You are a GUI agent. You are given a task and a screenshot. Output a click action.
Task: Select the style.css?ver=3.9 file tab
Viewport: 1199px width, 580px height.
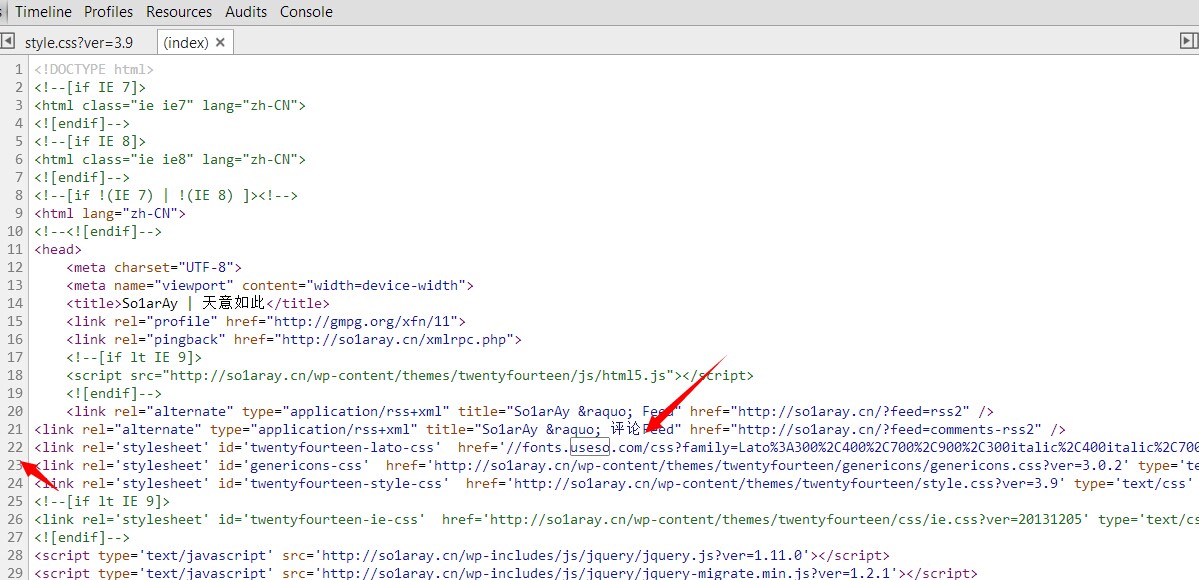[79, 43]
